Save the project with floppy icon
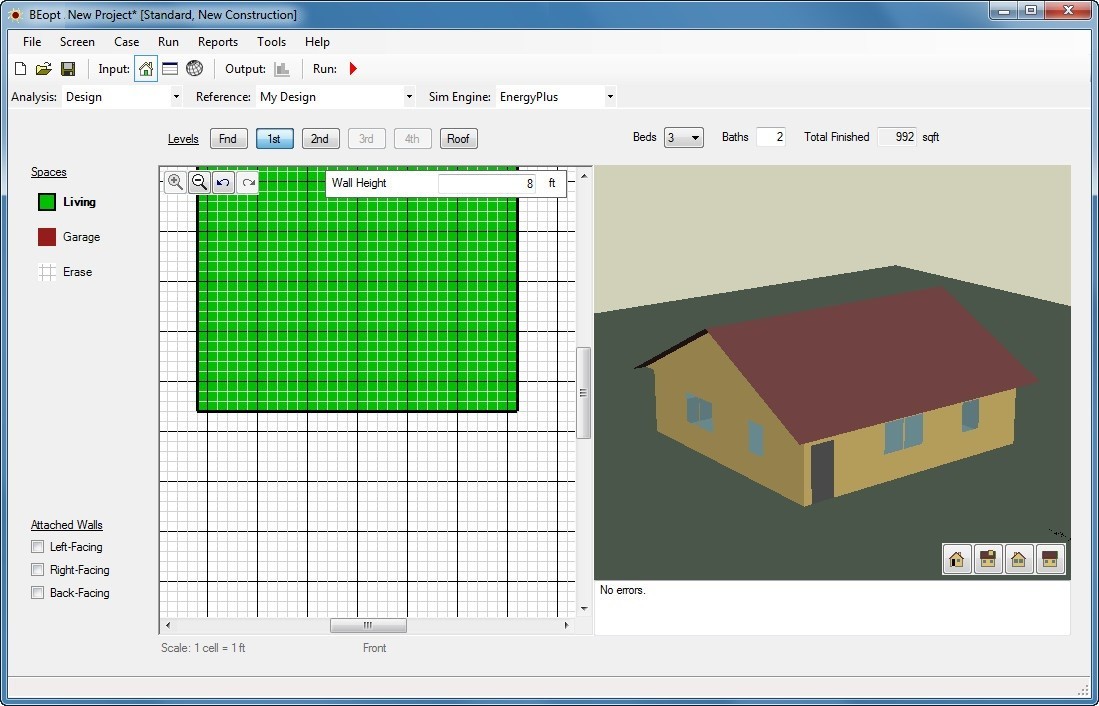This screenshot has width=1099, height=706. pyautogui.click(x=68, y=69)
